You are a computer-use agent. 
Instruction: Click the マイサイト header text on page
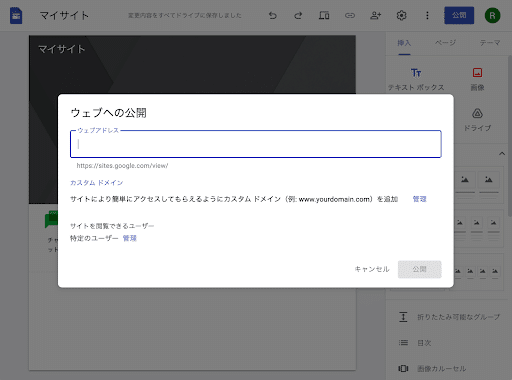[62, 49]
